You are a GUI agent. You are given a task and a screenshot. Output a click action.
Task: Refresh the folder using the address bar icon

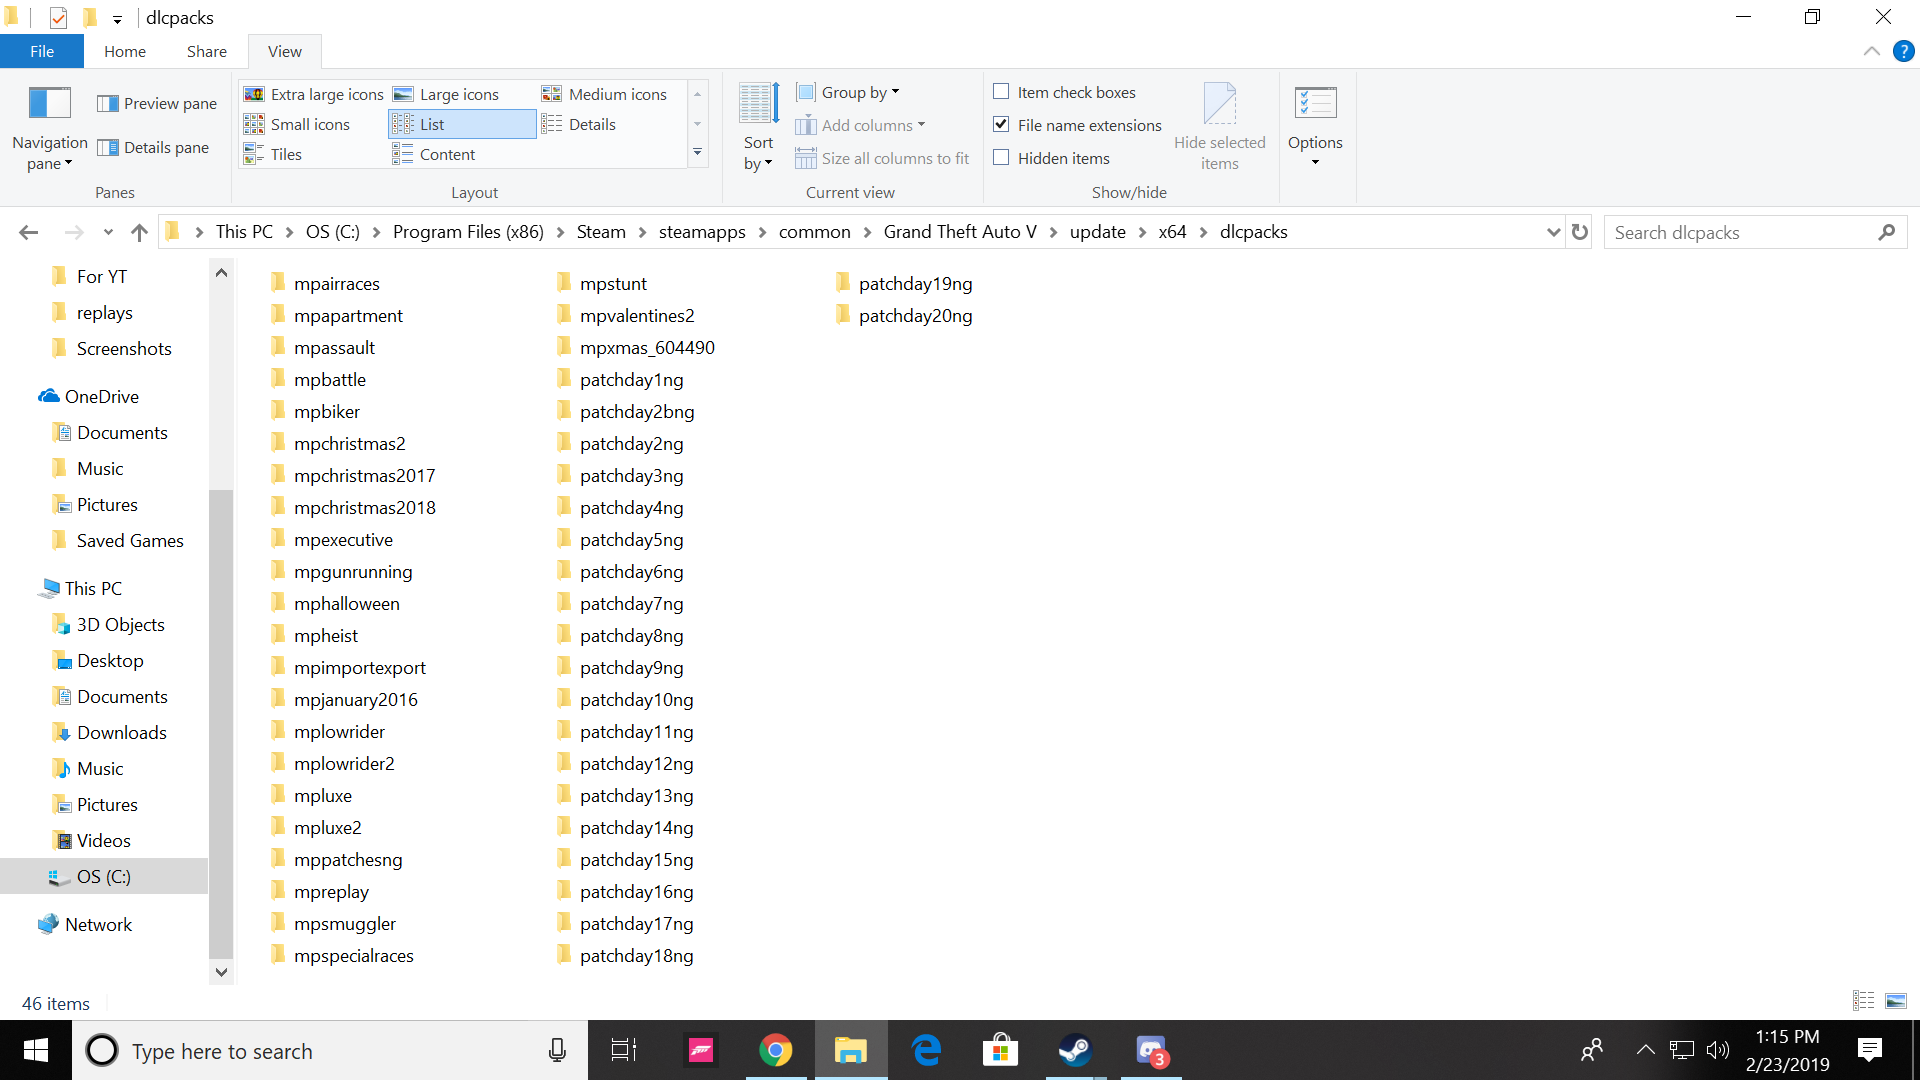[1579, 231]
